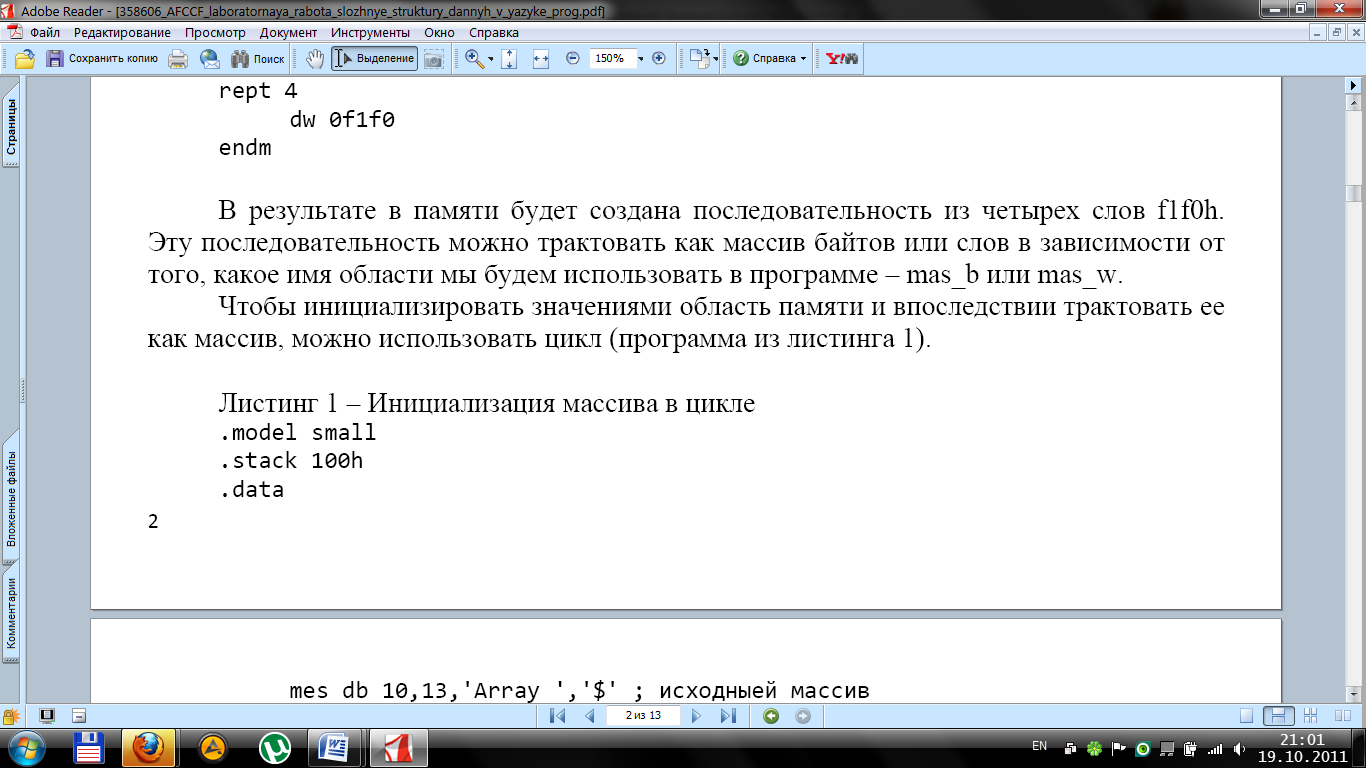This screenshot has height=768, width=1366.
Task: Go to first page button
Action: (x=558, y=716)
